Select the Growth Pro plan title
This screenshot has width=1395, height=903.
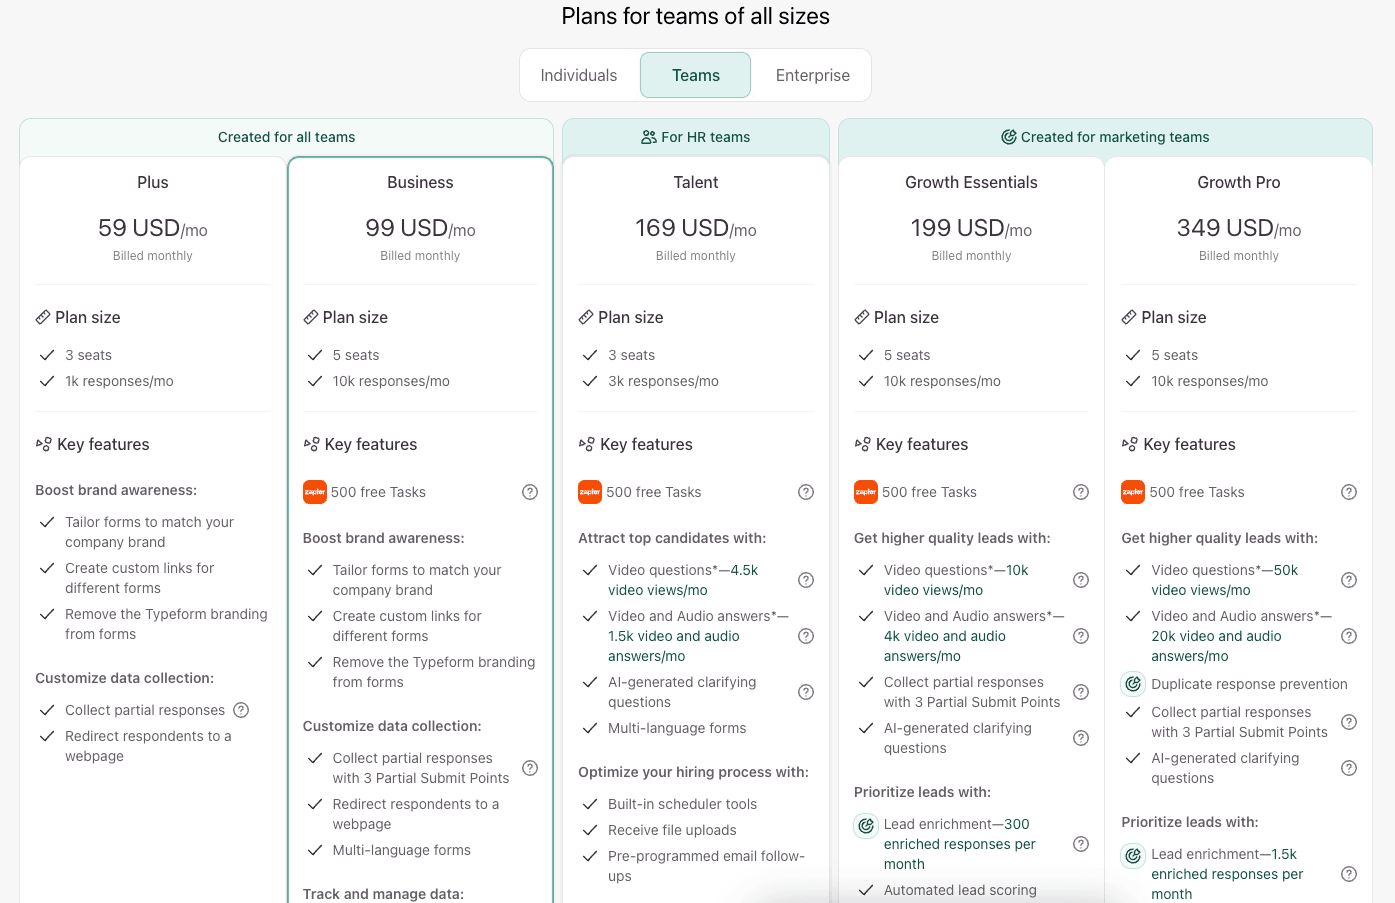1238,182
